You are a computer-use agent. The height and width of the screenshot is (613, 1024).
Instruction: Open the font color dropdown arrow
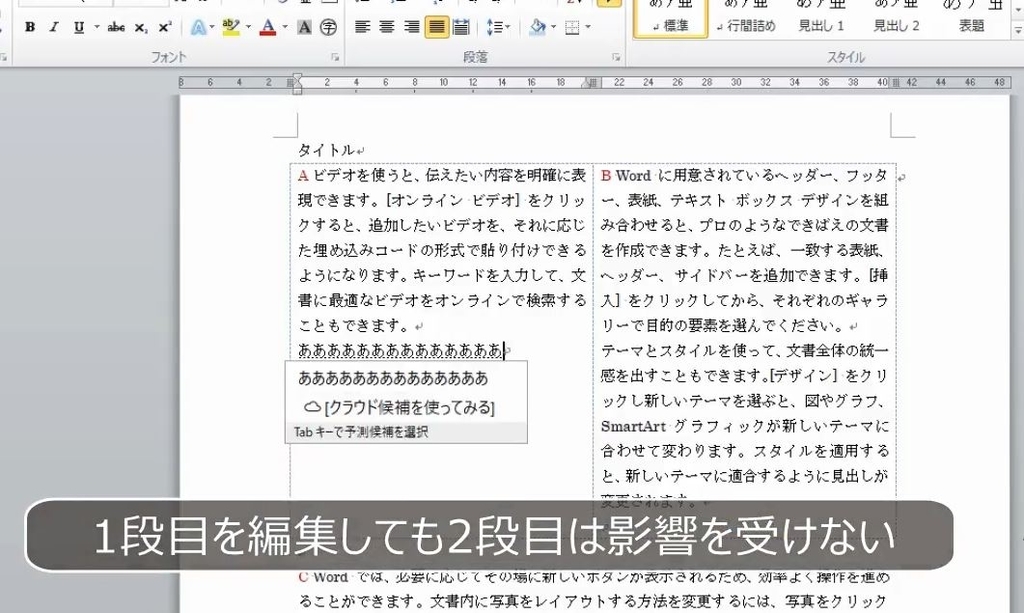click(285, 27)
